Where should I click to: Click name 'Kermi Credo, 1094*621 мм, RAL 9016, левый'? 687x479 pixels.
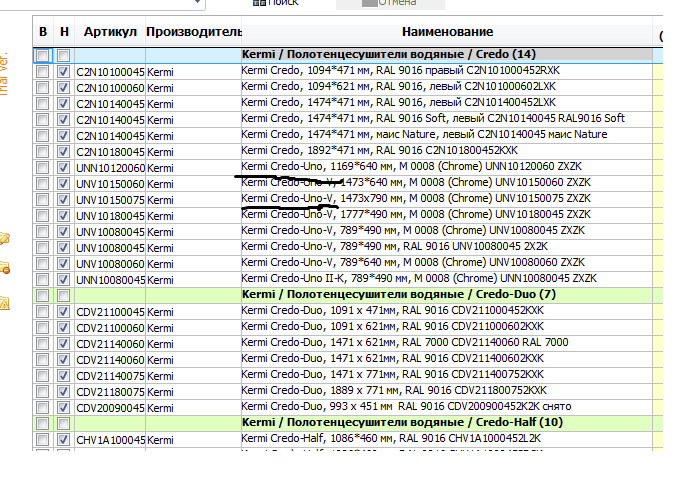[398, 86]
